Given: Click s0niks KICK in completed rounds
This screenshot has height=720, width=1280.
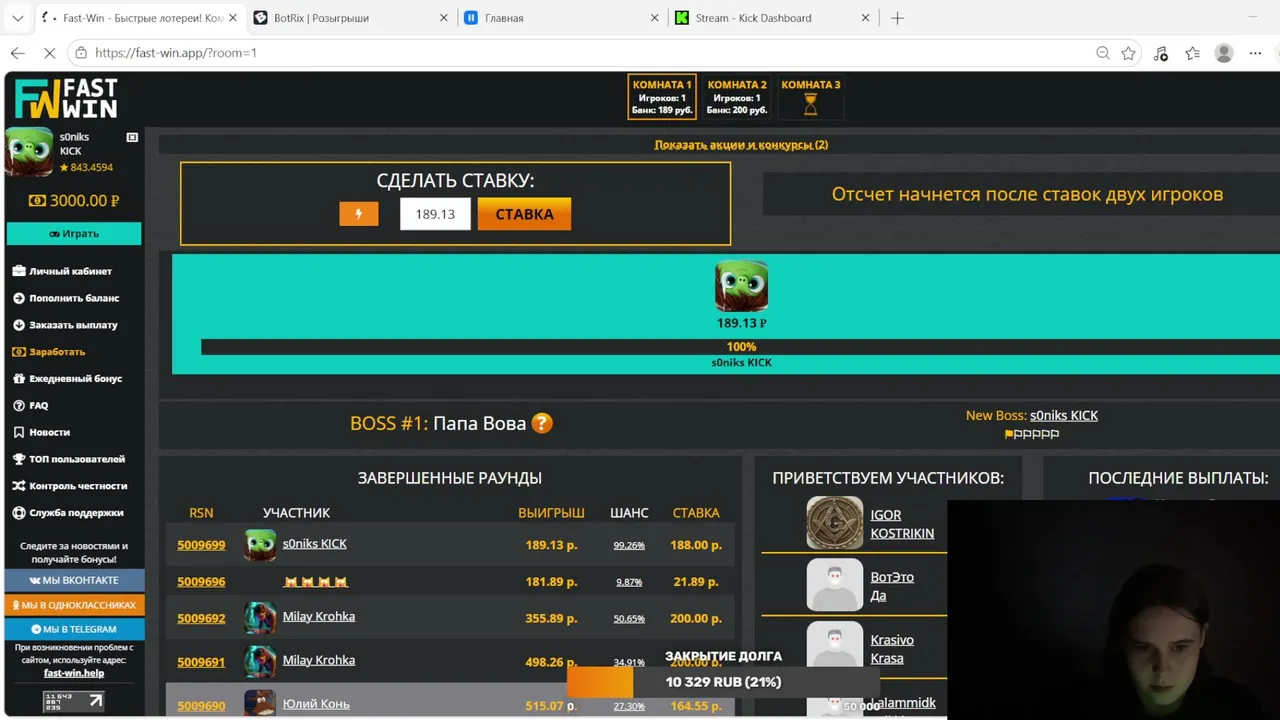Looking at the screenshot, I should [x=315, y=544].
